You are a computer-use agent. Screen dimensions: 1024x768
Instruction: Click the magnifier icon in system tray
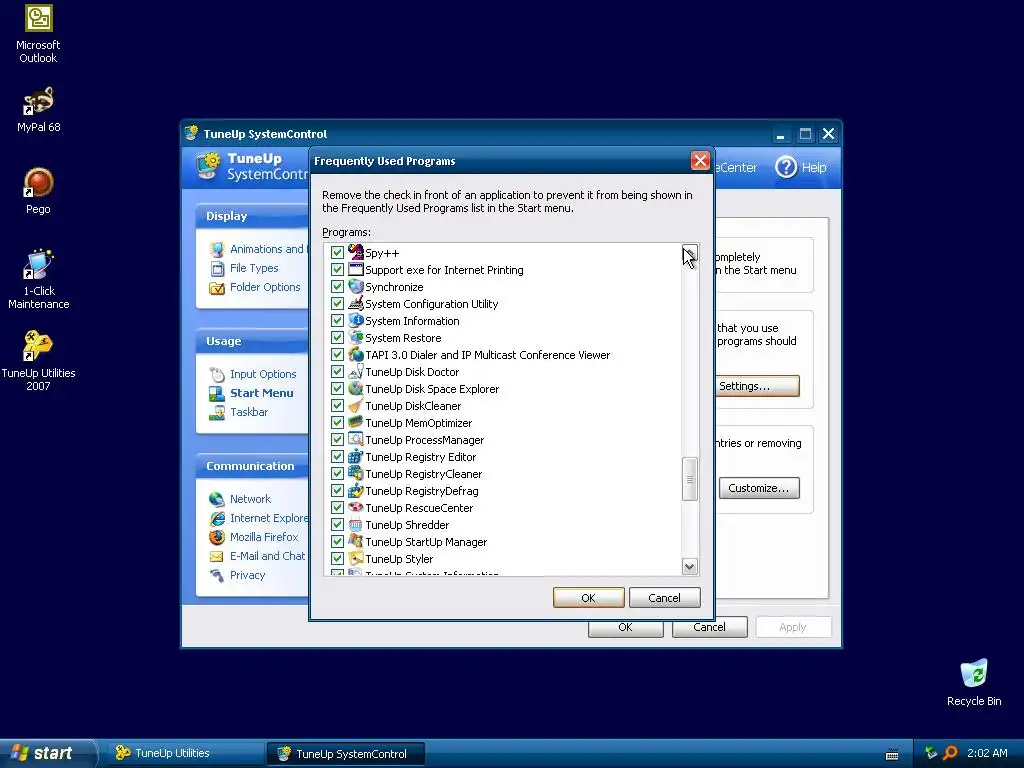[x=950, y=753]
